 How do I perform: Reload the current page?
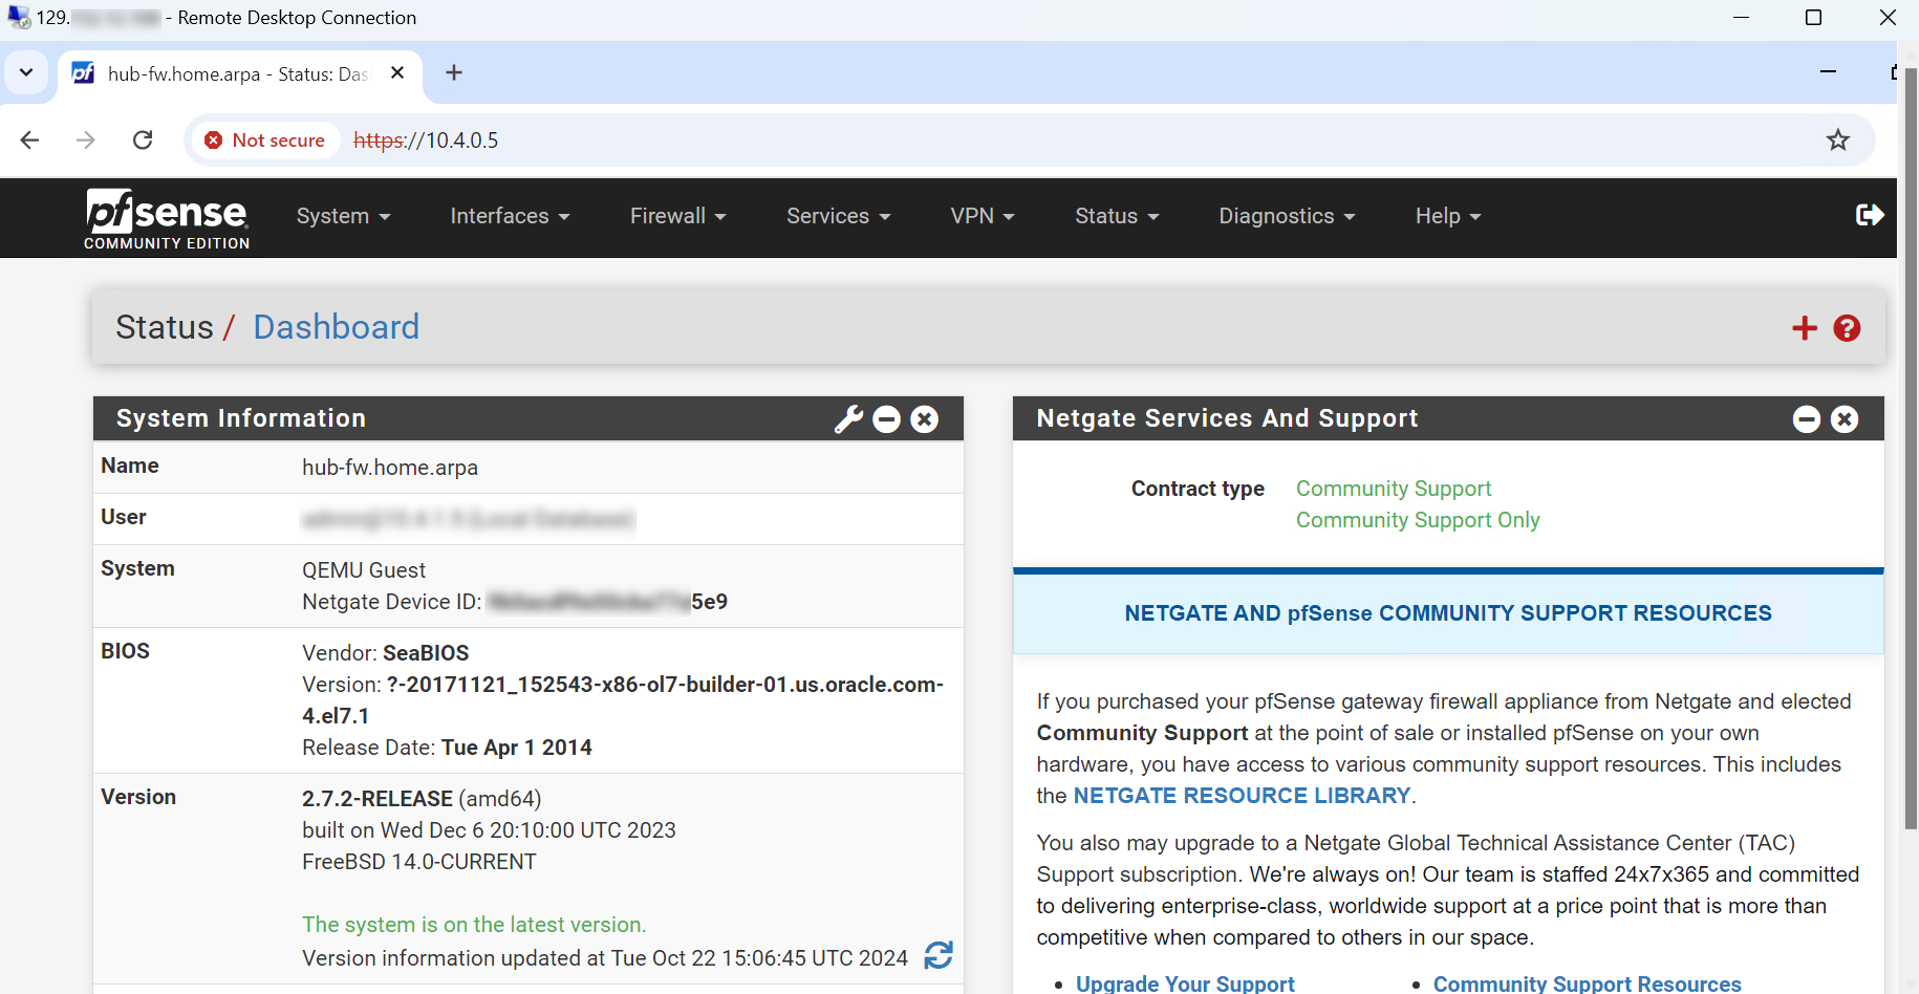pyautogui.click(x=143, y=140)
